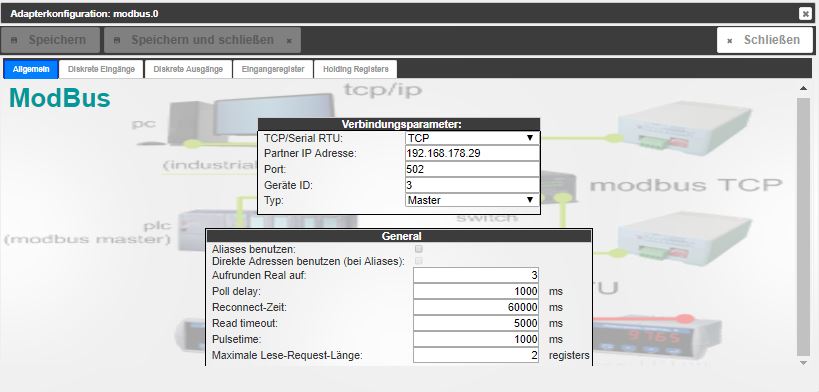Image resolution: width=819 pixels, height=392 pixels.
Task: Click the Poll delay input field
Action: pos(476,291)
